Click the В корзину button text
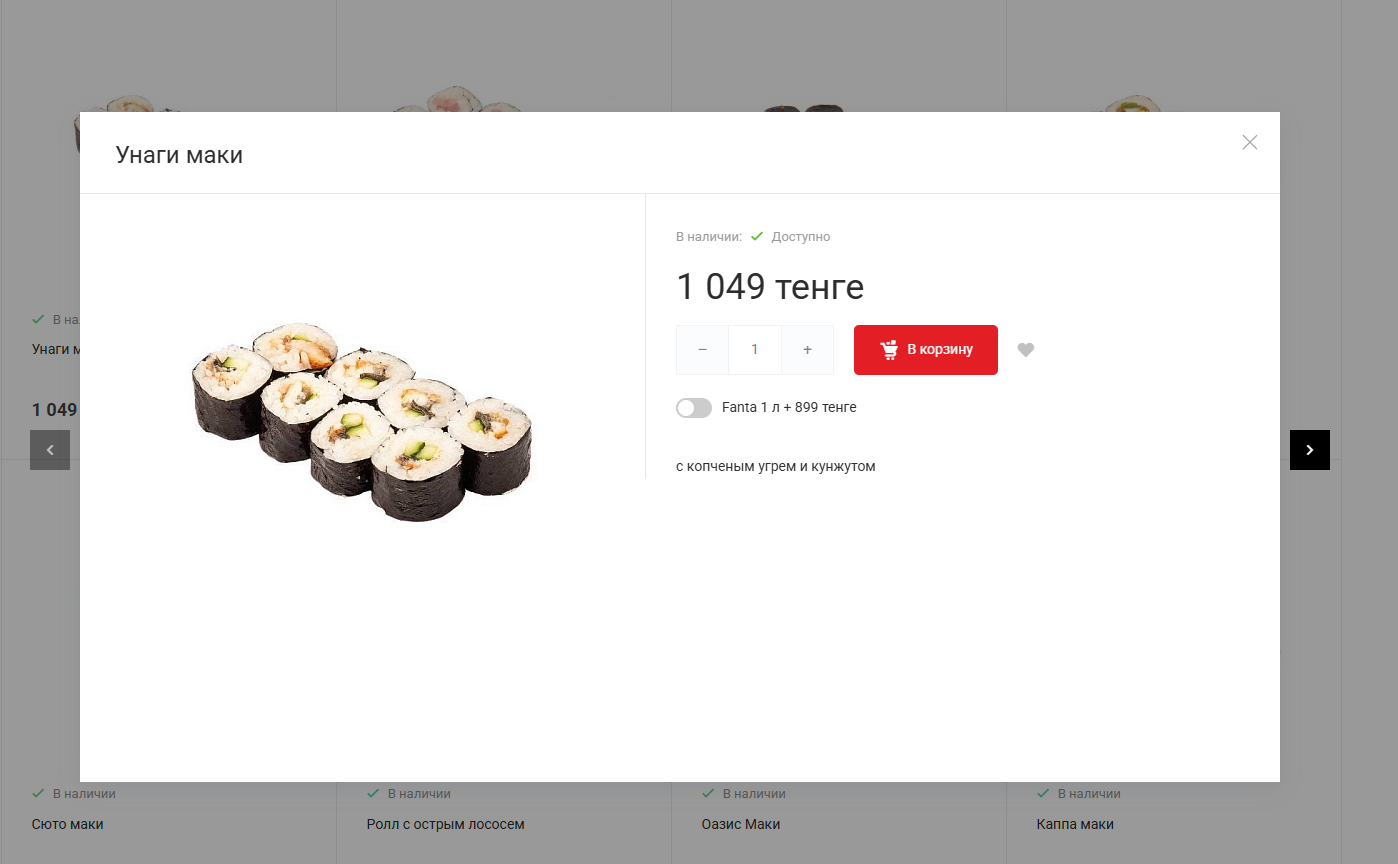Viewport: 1398px width, 864px height. (940, 350)
